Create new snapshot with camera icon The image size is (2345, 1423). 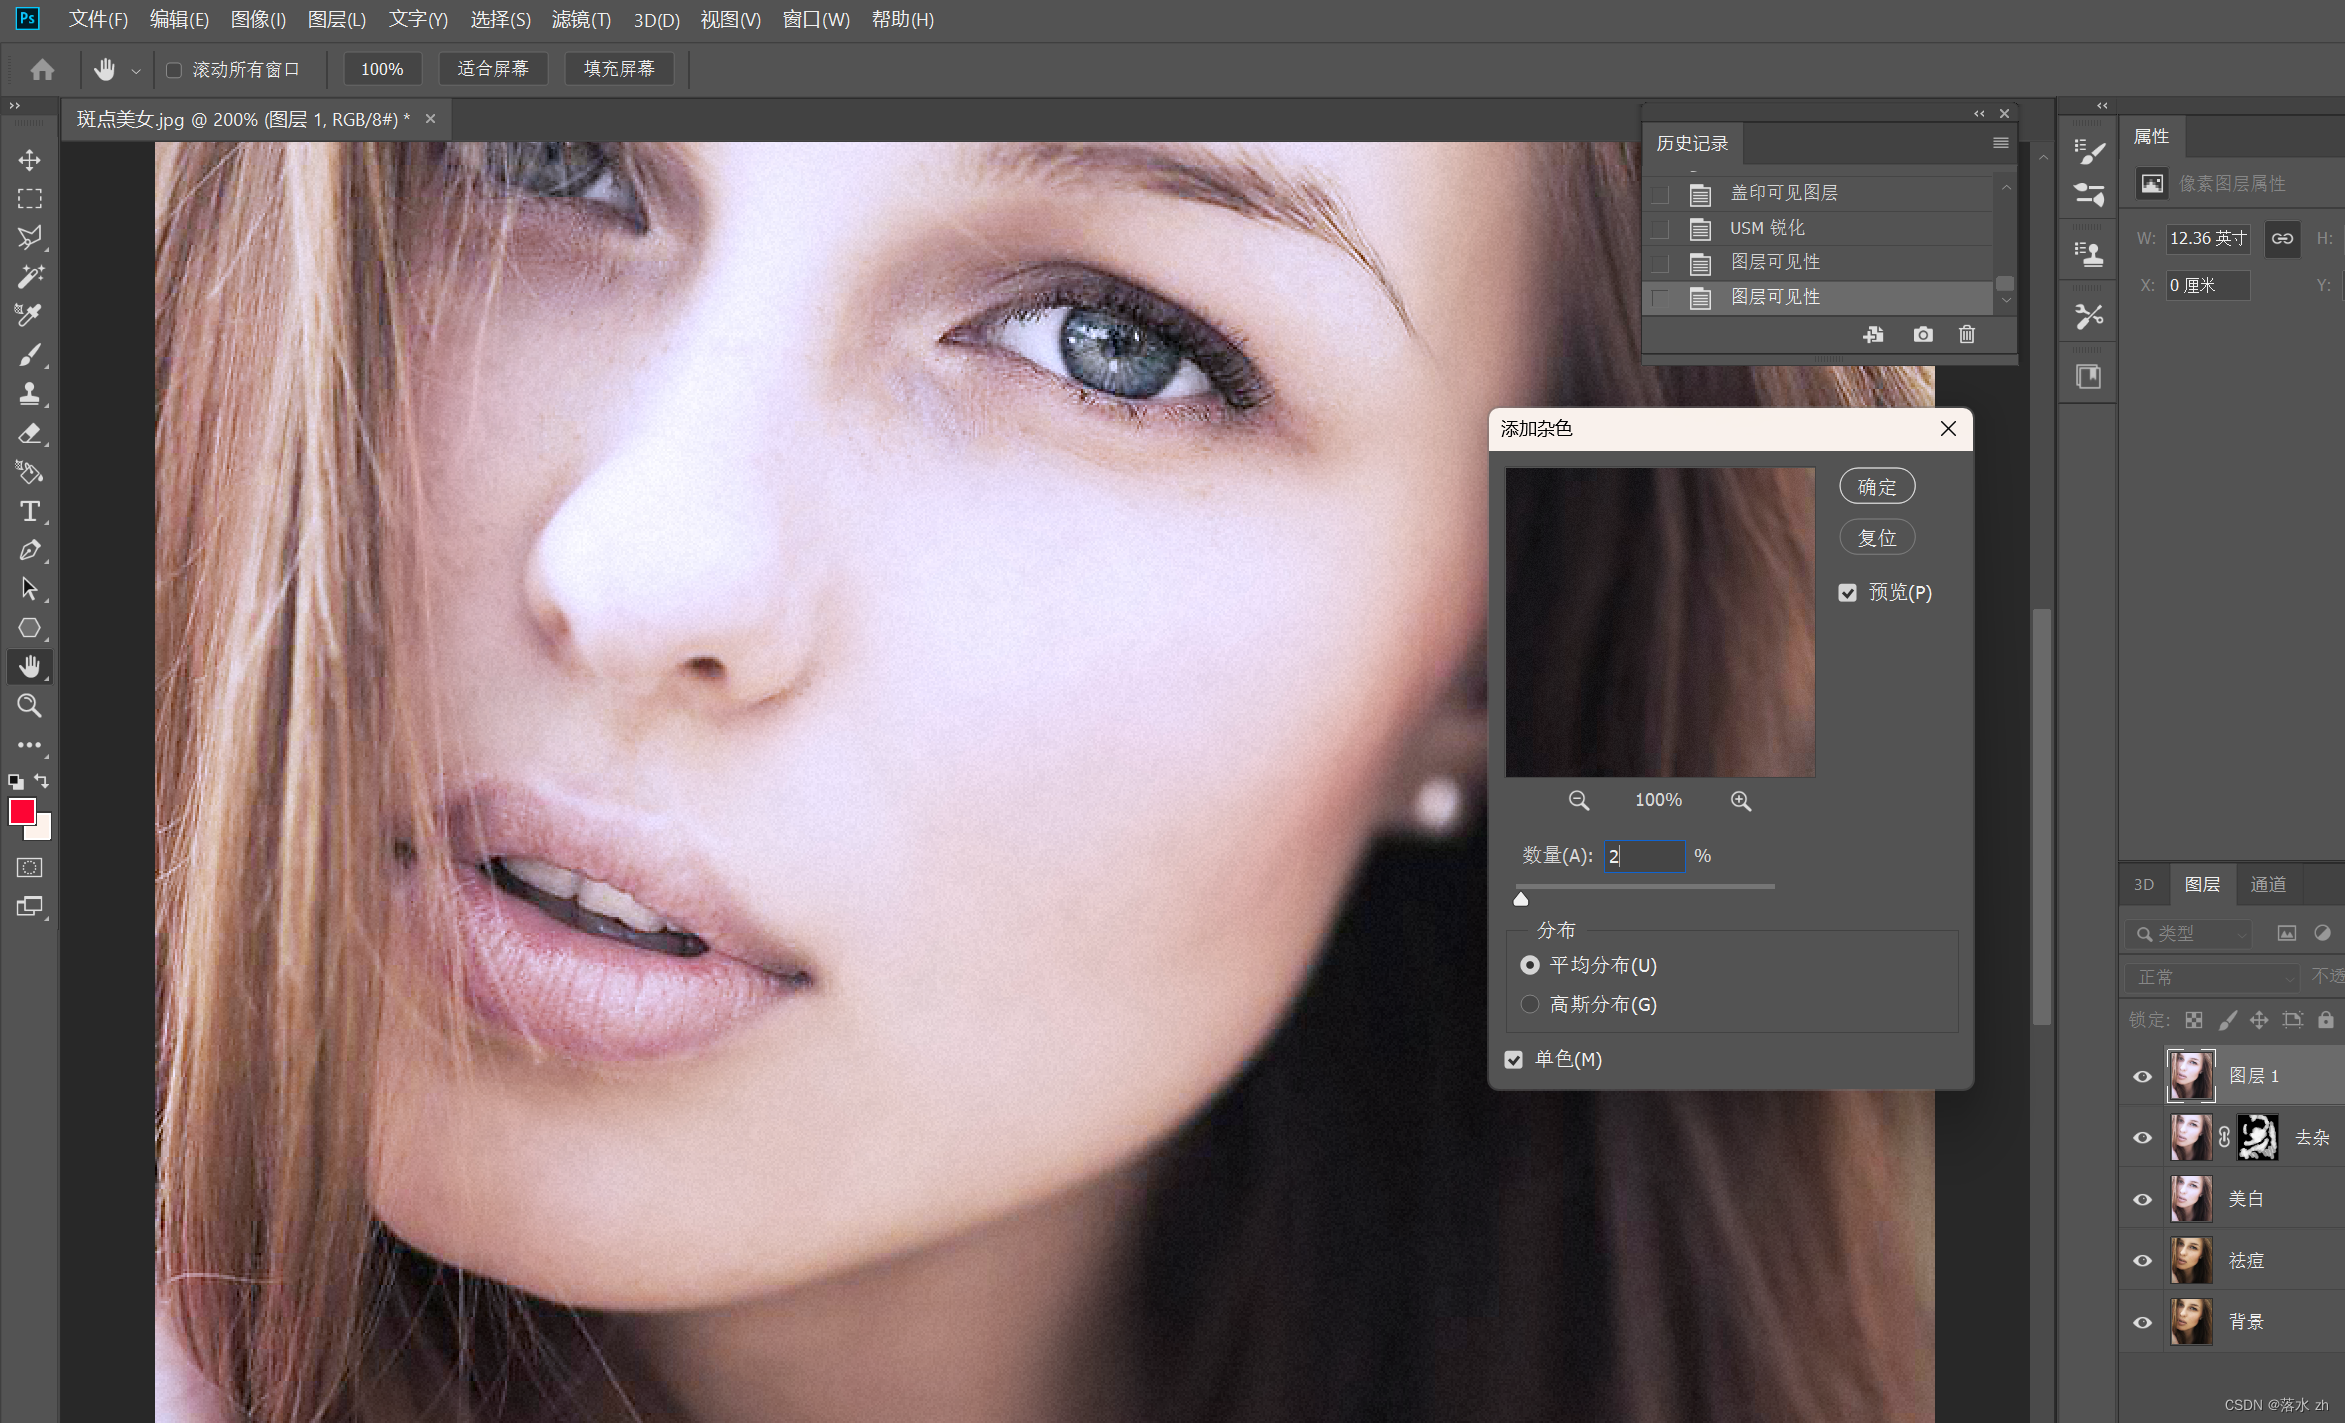[1922, 334]
